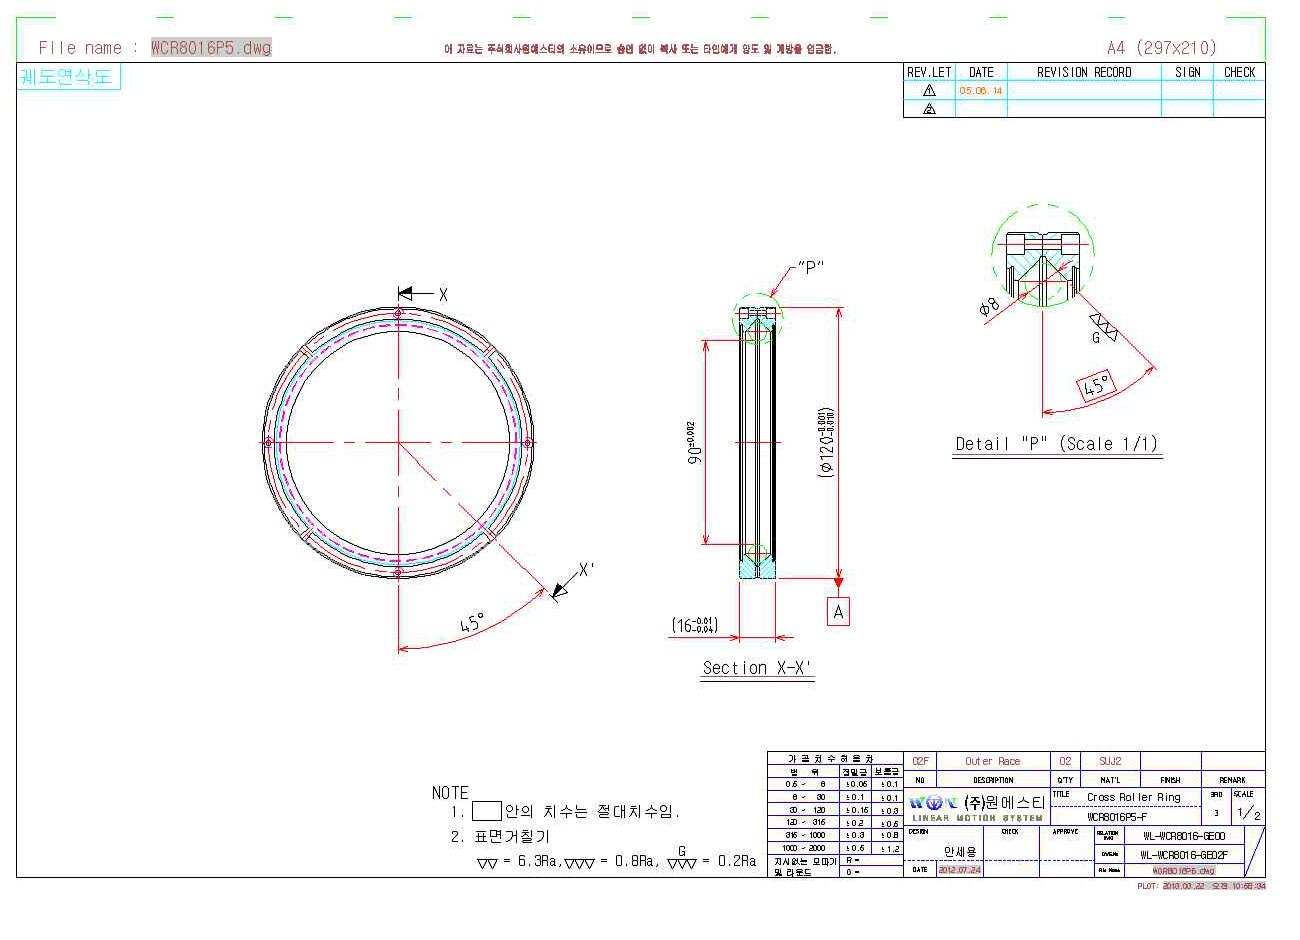Click the 0.2Ra roughness value
Viewport: 1300px width, 940px height.
[x=736, y=861]
